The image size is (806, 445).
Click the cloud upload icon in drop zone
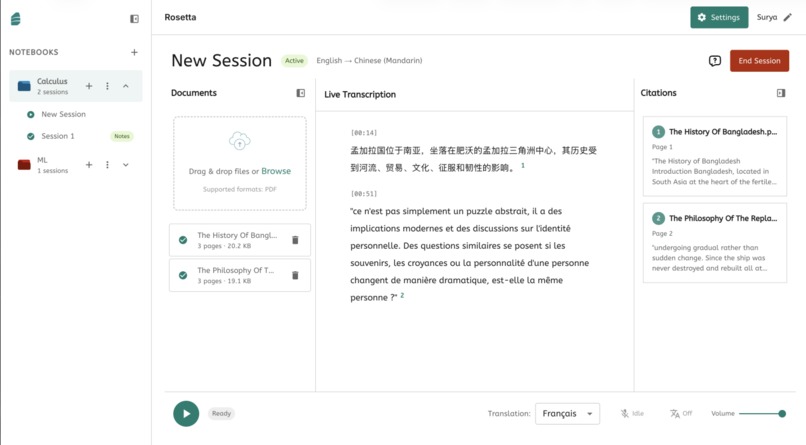tap(240, 141)
